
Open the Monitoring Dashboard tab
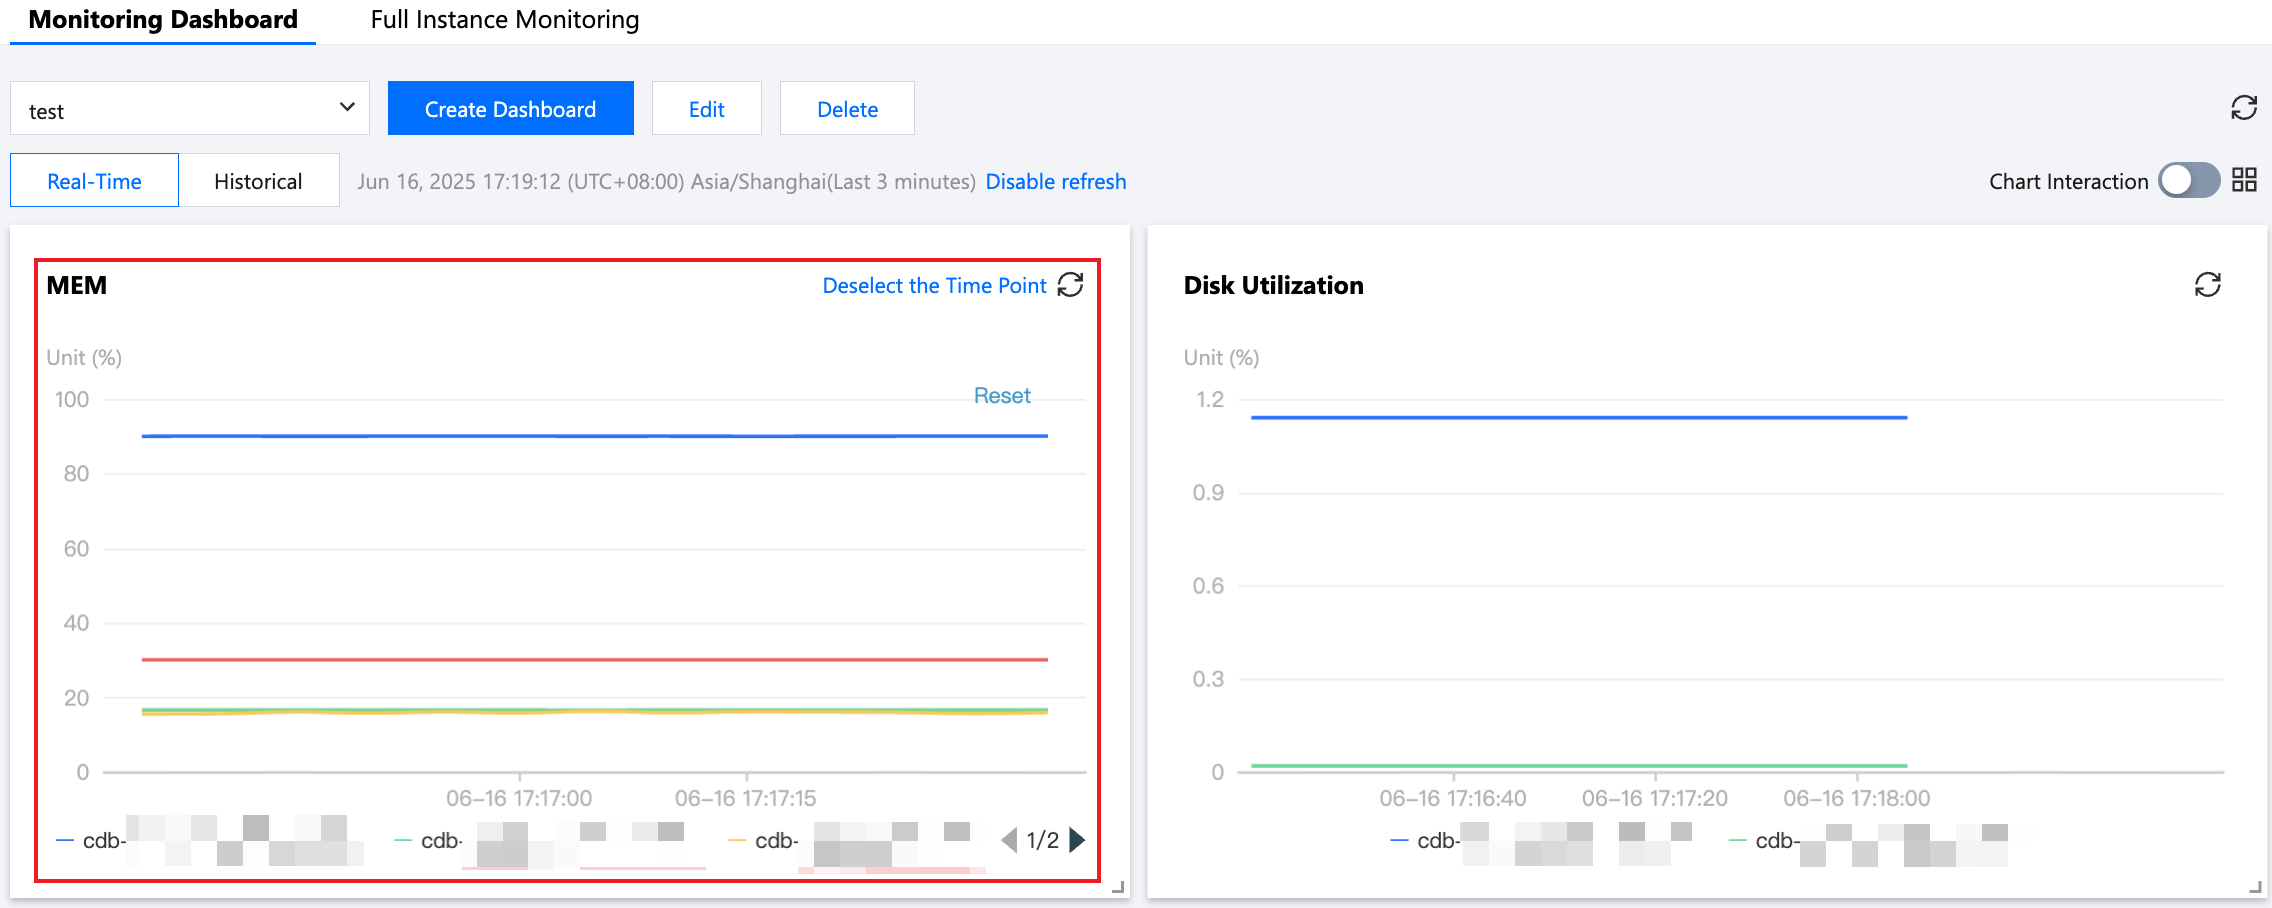[163, 20]
